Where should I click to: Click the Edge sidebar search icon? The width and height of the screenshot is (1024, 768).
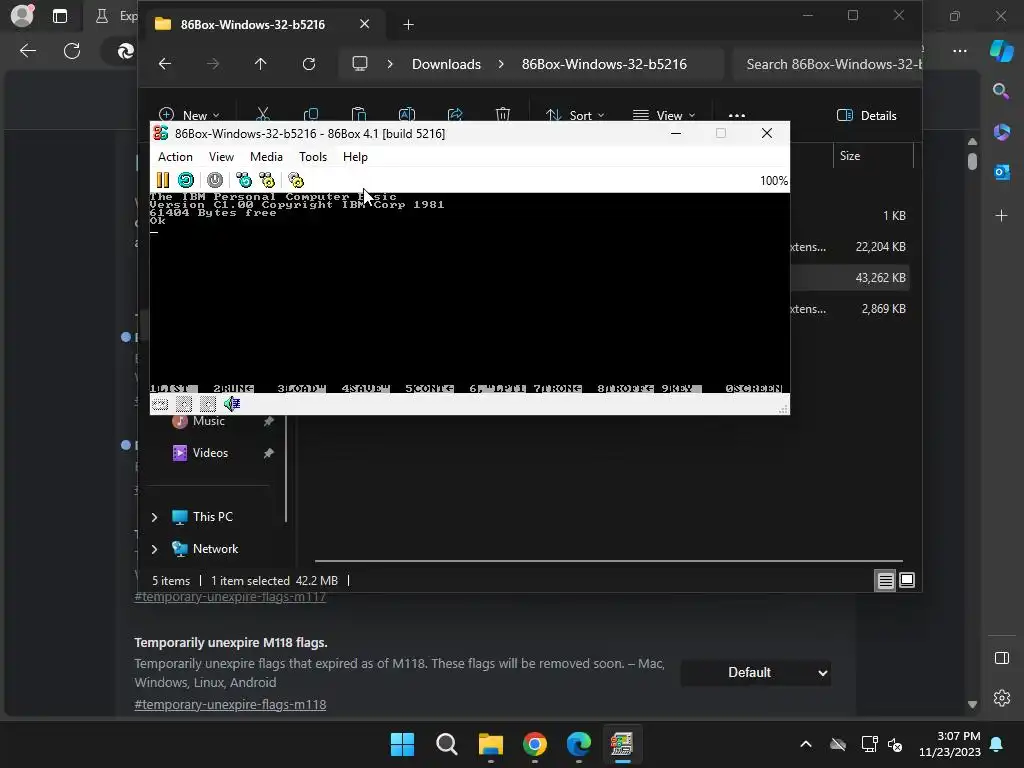[1001, 91]
